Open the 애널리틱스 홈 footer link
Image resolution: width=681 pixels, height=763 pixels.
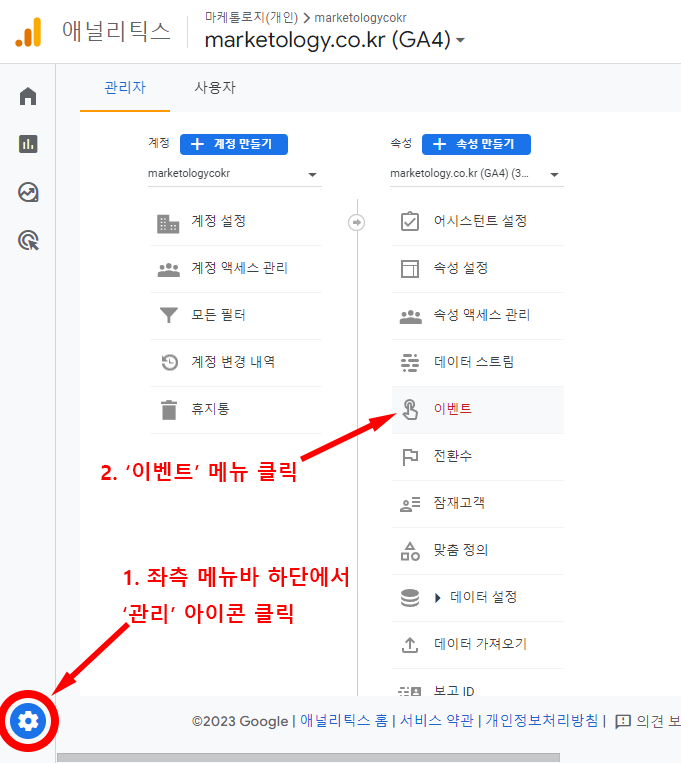point(344,721)
